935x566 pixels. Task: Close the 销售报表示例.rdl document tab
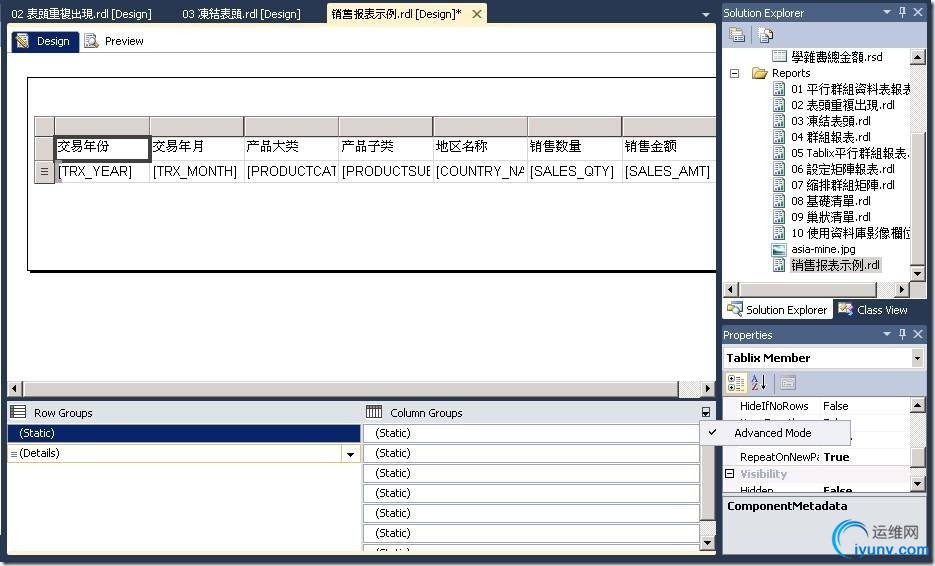tap(476, 14)
